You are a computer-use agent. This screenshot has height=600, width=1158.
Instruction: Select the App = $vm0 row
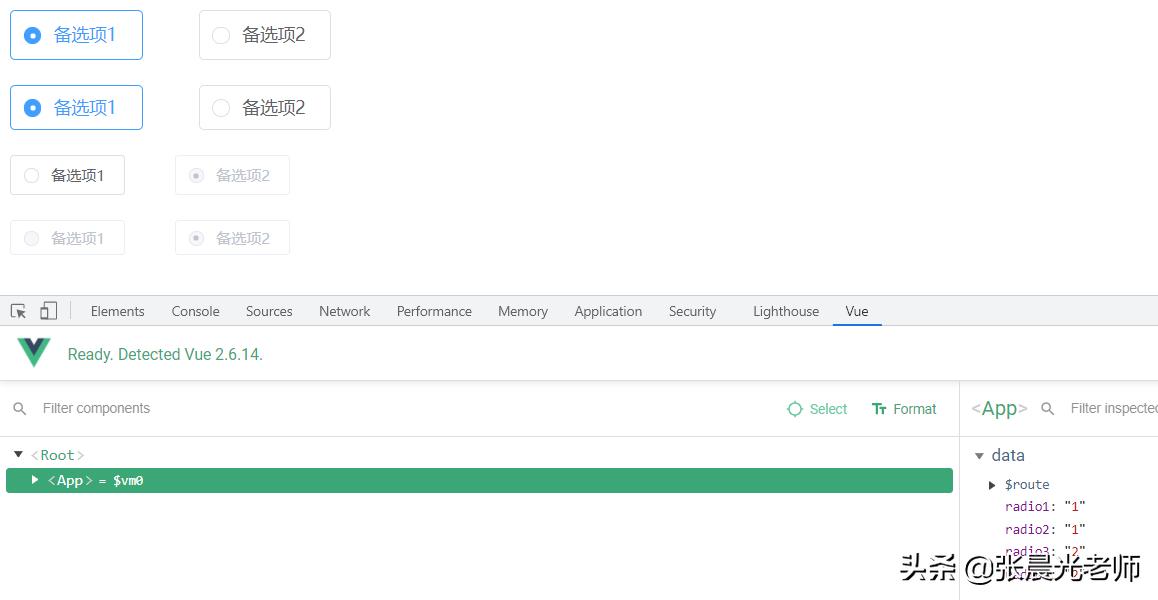coord(479,480)
